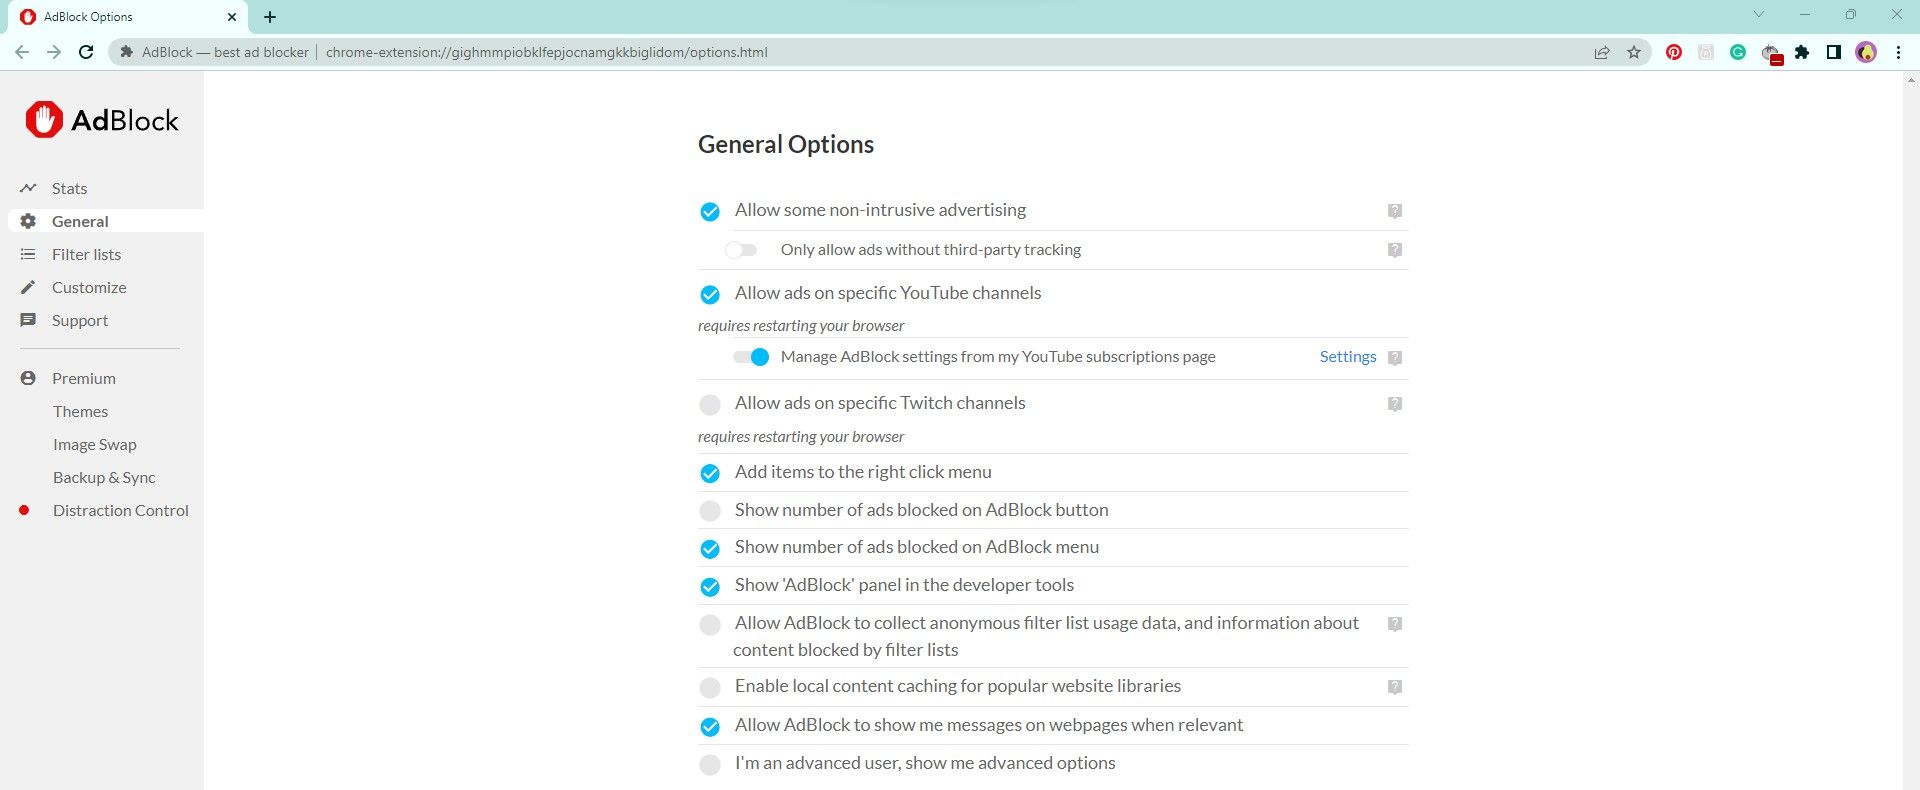Check Enable local content caching option
Screen dimensions: 1920x790
point(710,688)
